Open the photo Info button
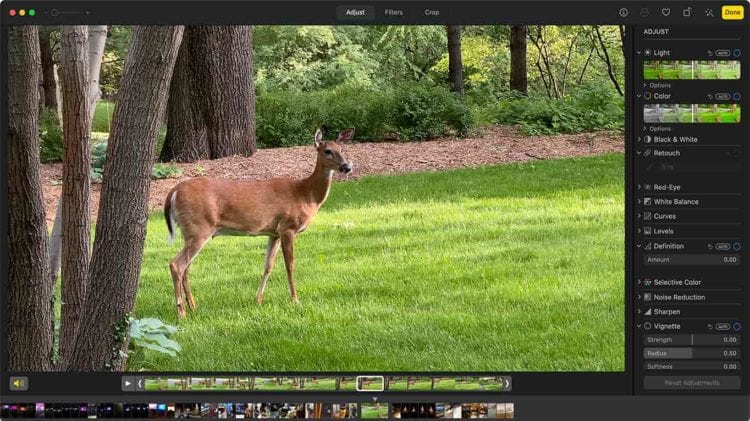Screen dimensions: 750x421 pyautogui.click(x=623, y=12)
